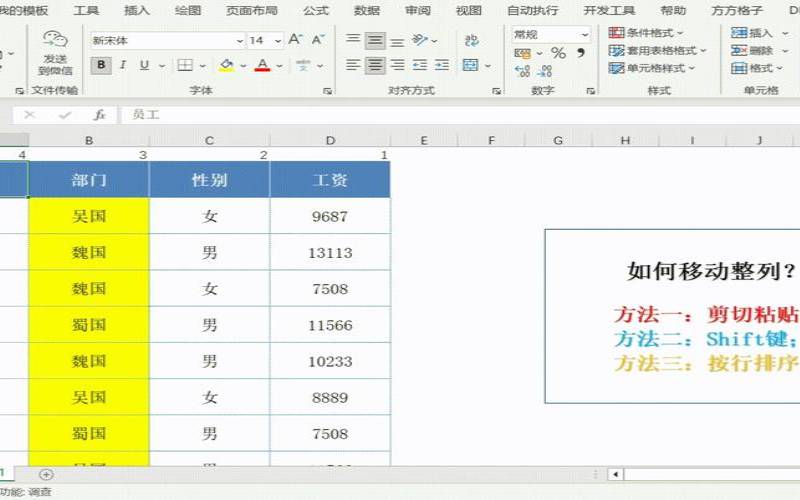Open the 方方格子 ribbon tab
The image size is (800, 500).
[737, 10]
